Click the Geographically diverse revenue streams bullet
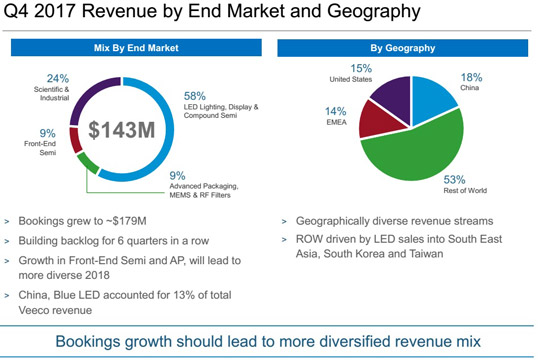This screenshot has width=542, height=360. coord(394,221)
